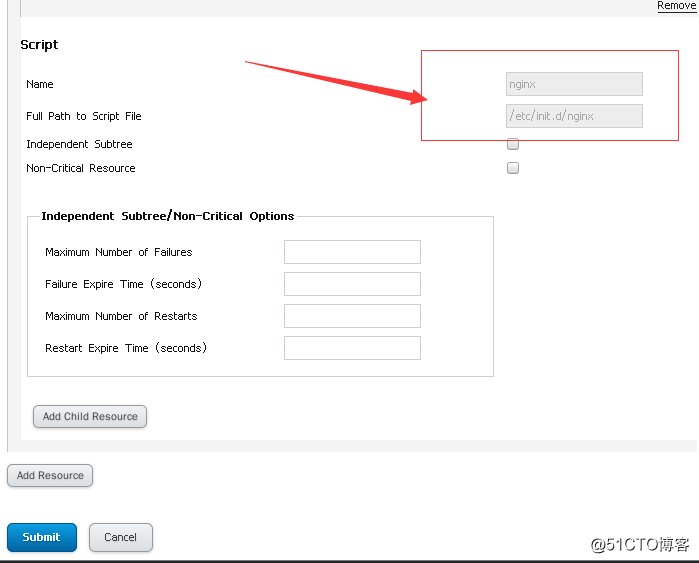Click the Non-Critical Resource label

[81, 168]
